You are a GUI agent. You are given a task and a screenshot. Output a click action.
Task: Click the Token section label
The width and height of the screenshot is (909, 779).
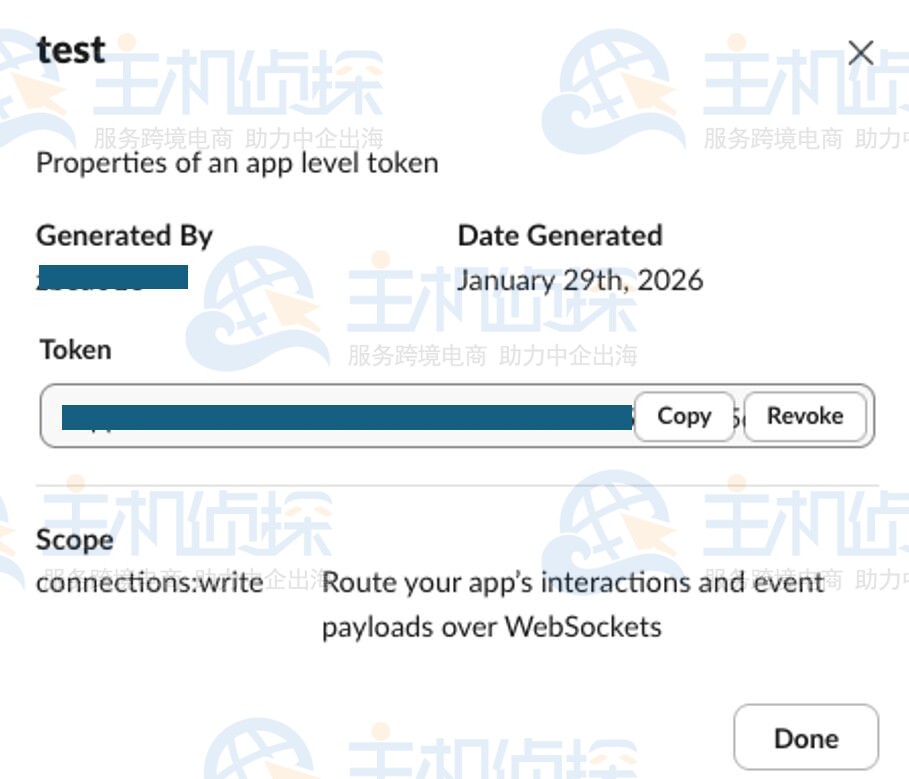74,350
